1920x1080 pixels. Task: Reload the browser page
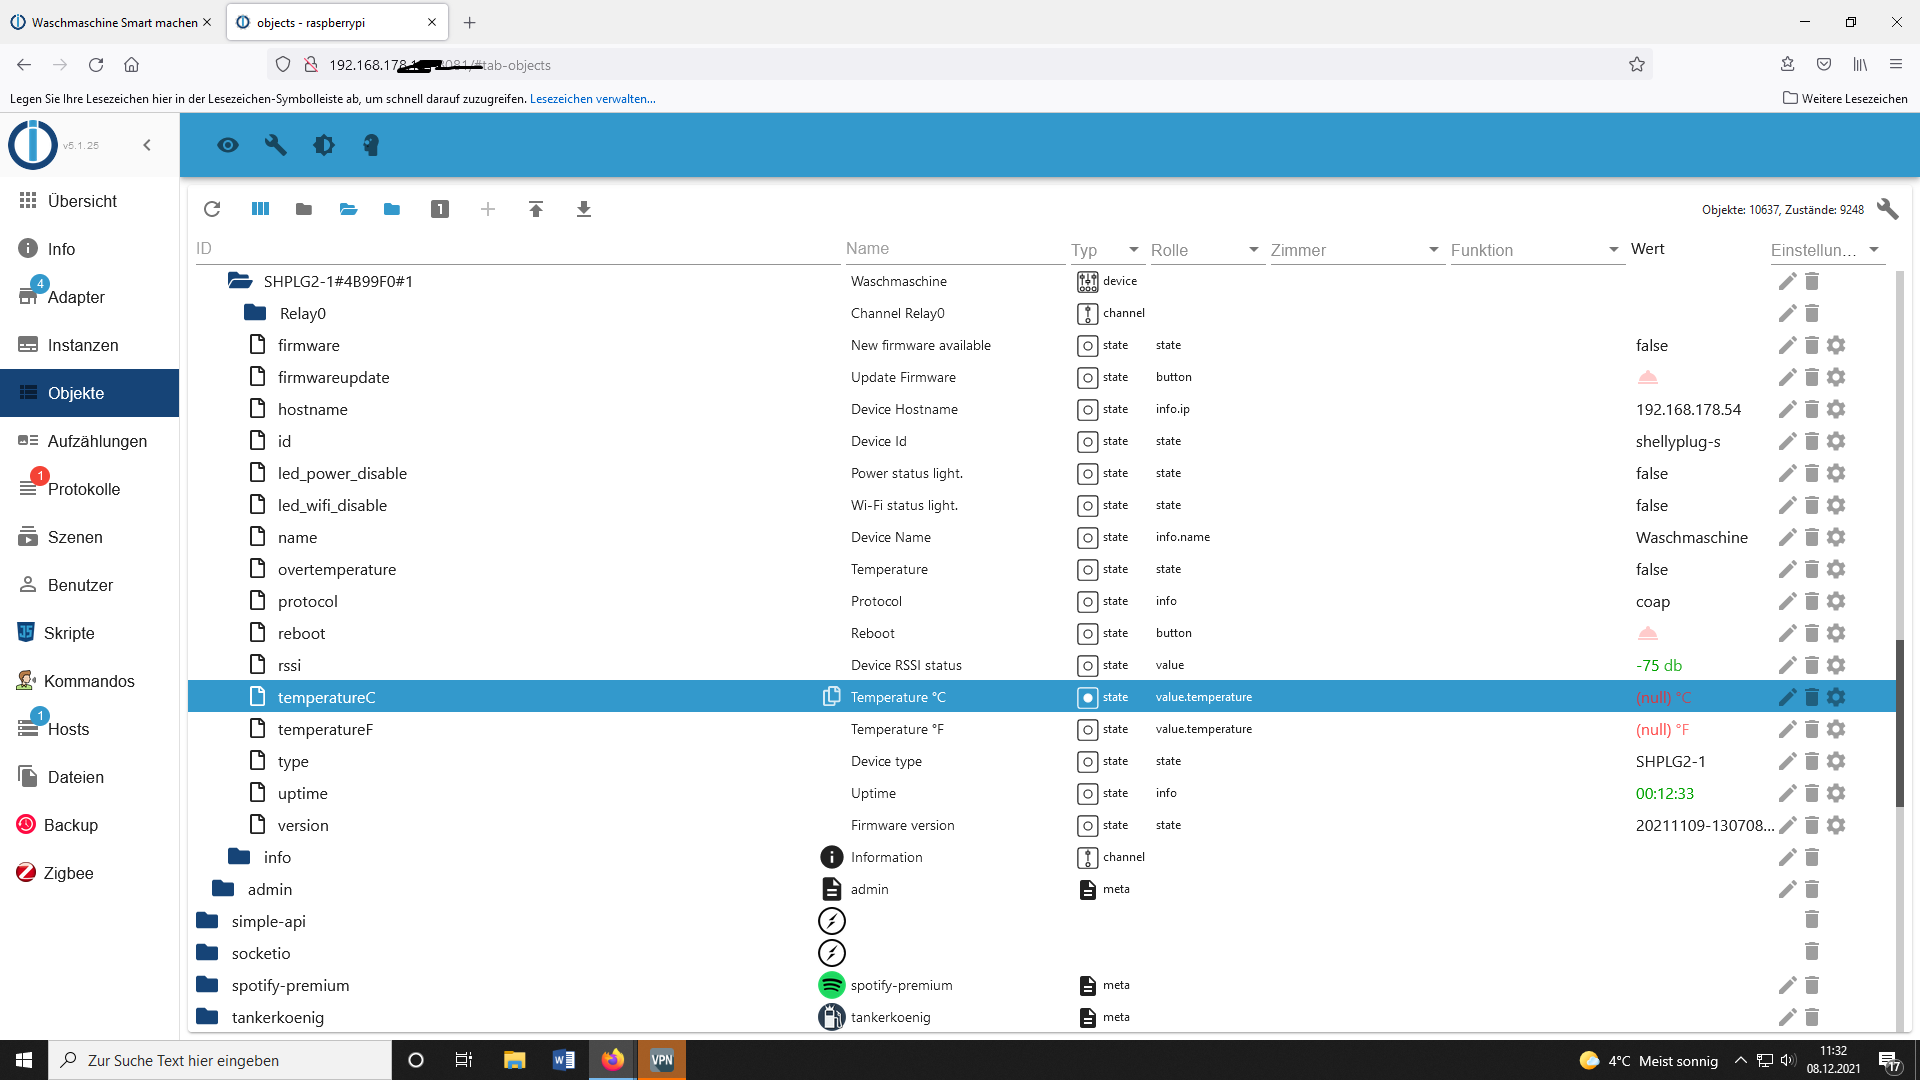click(96, 65)
